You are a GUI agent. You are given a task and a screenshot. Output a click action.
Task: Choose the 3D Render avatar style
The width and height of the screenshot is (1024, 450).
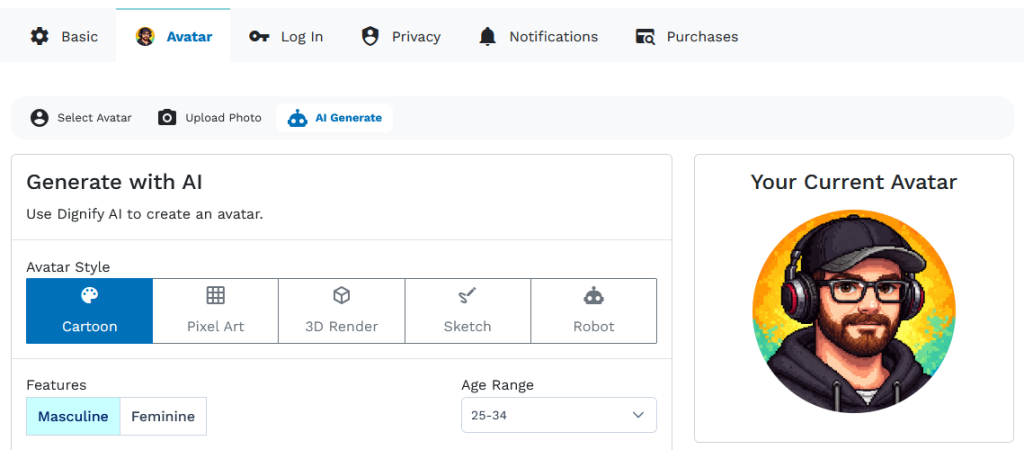point(341,311)
